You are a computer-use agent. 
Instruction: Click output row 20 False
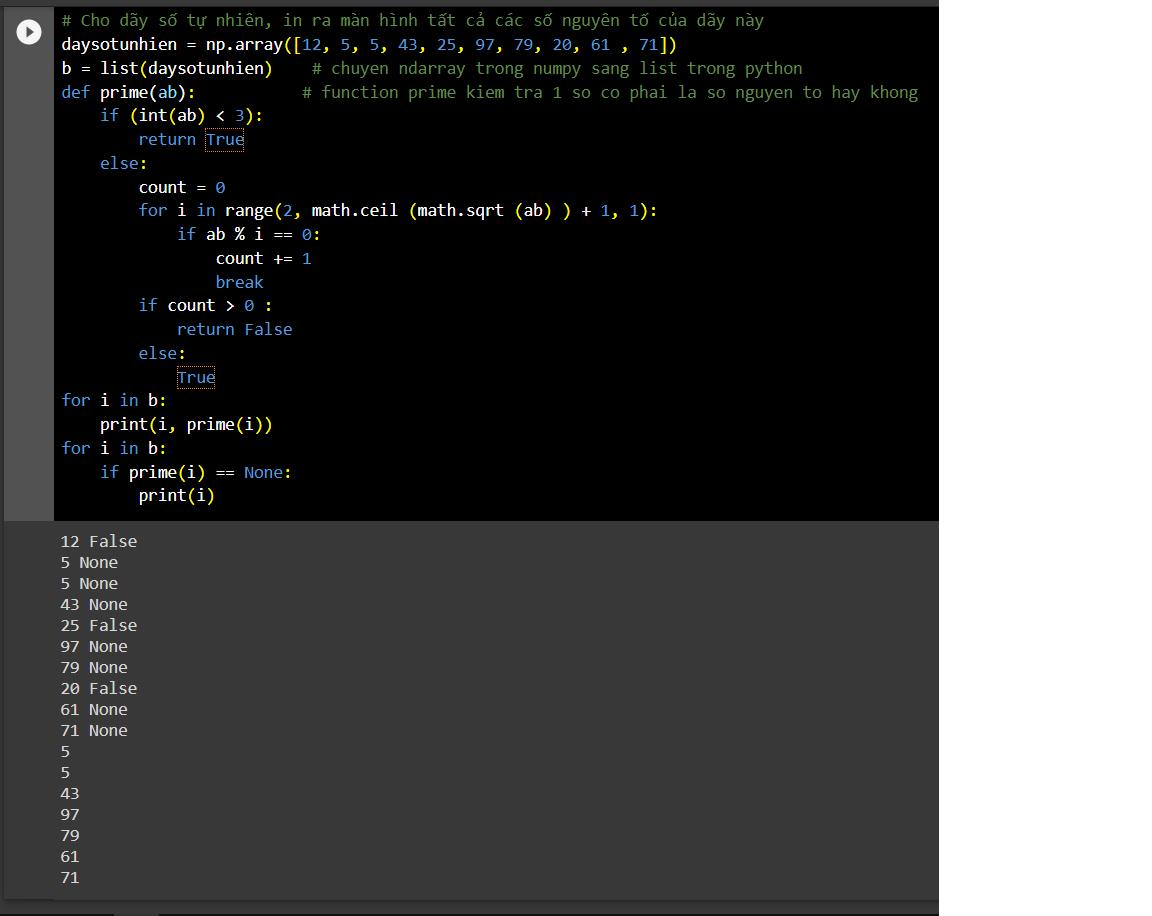(x=98, y=689)
